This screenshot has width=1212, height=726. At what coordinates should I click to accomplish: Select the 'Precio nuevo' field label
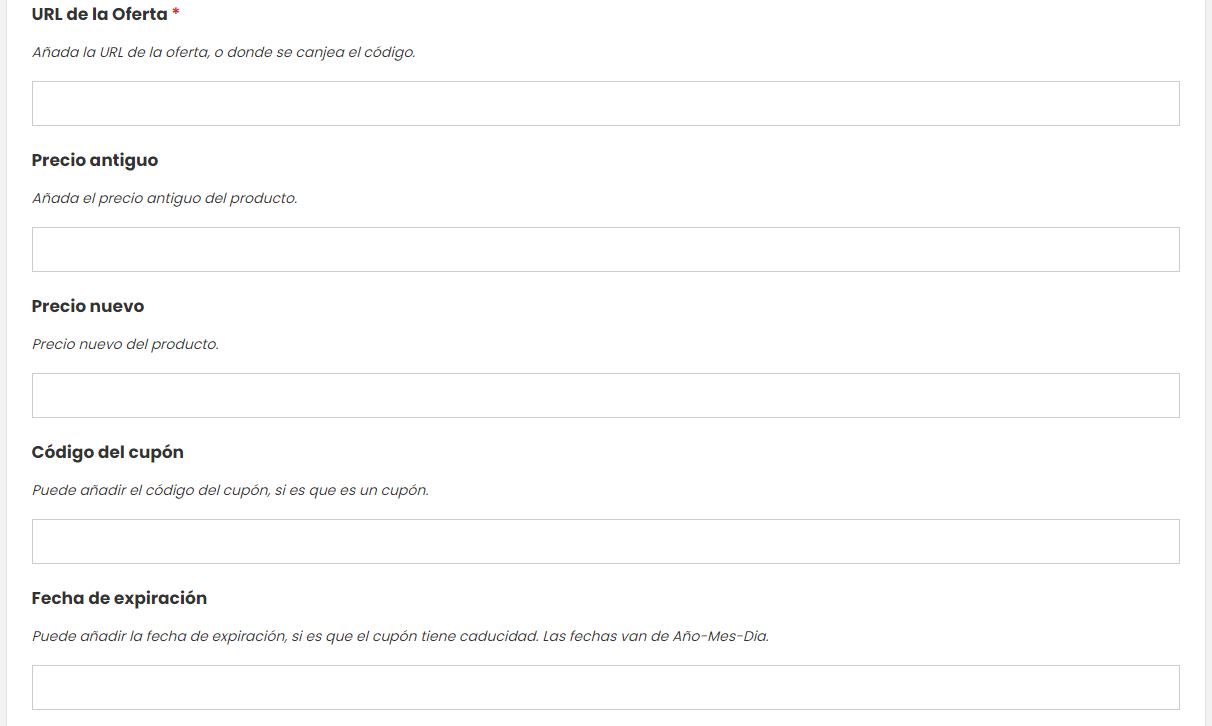[x=88, y=307]
